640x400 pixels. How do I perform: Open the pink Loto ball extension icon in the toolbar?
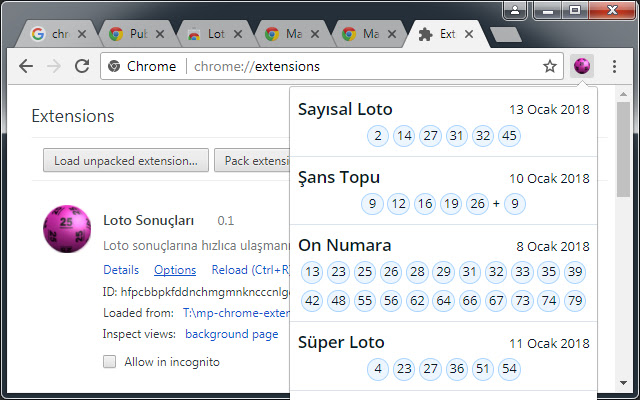point(582,66)
